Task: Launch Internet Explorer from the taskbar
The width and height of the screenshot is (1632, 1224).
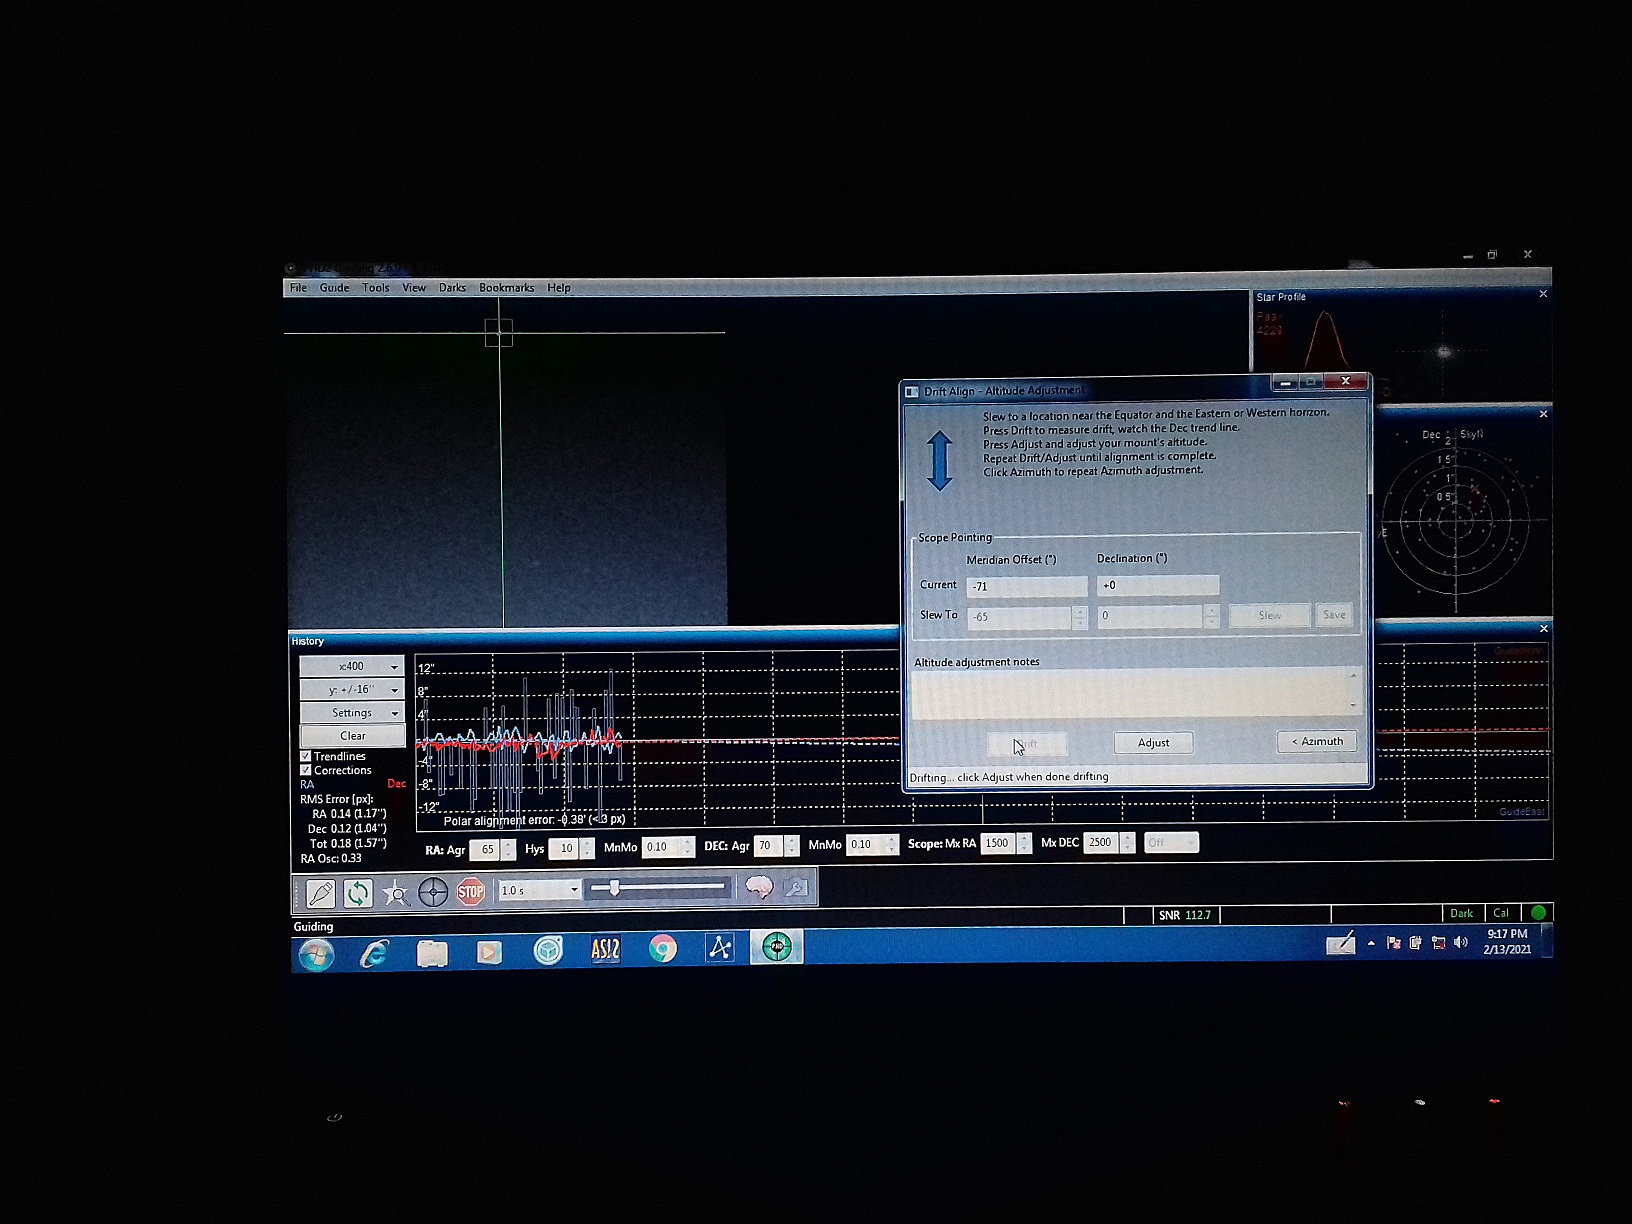Action: click(x=374, y=954)
